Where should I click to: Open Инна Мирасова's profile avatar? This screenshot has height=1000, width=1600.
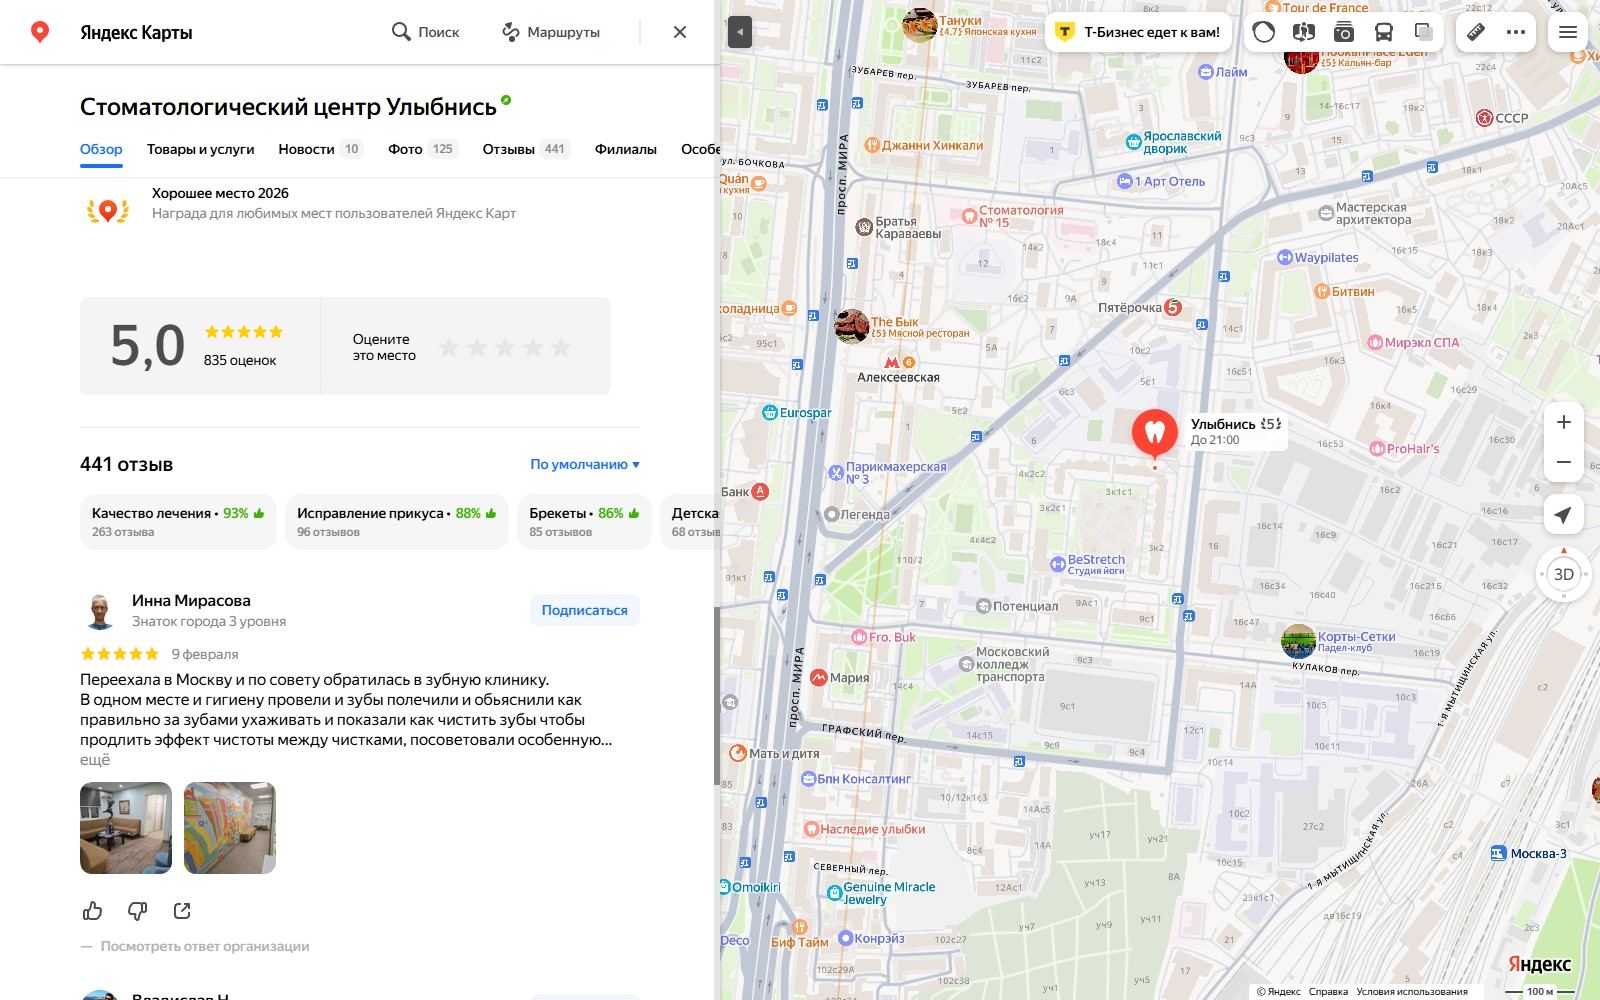(x=100, y=610)
